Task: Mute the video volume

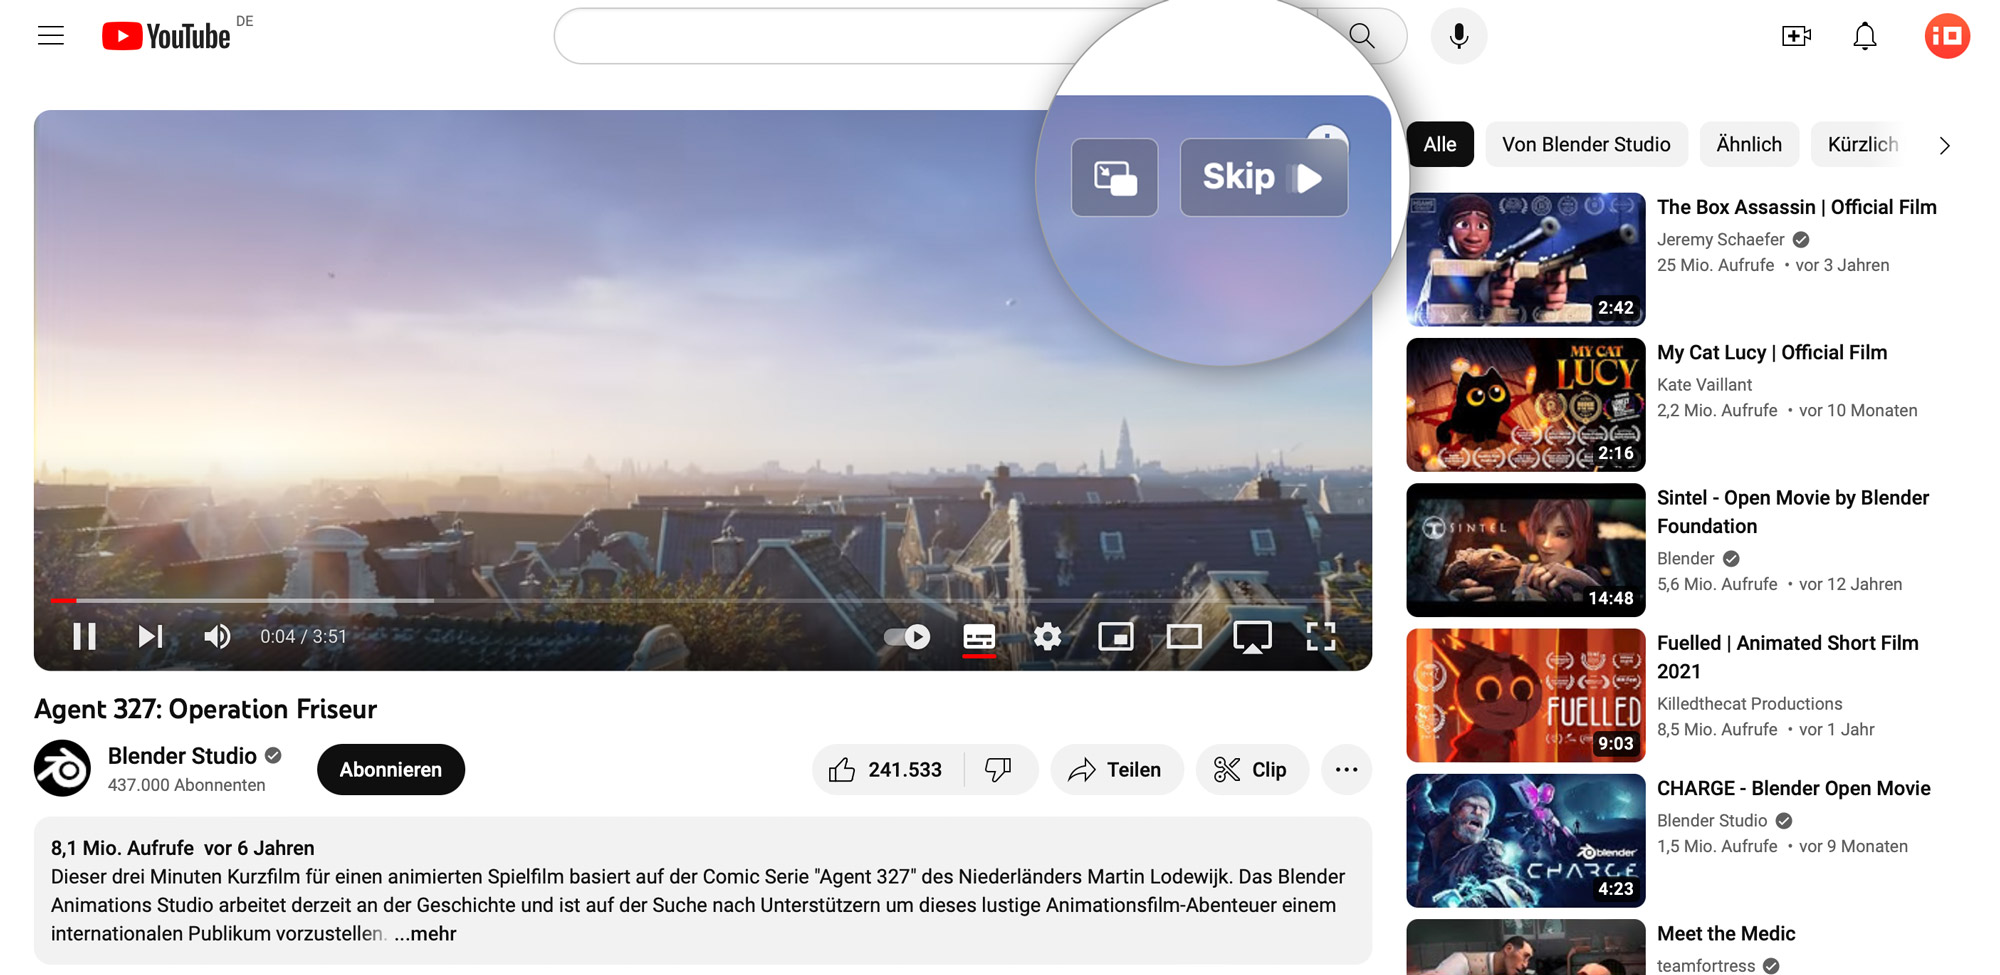Action: (x=217, y=637)
